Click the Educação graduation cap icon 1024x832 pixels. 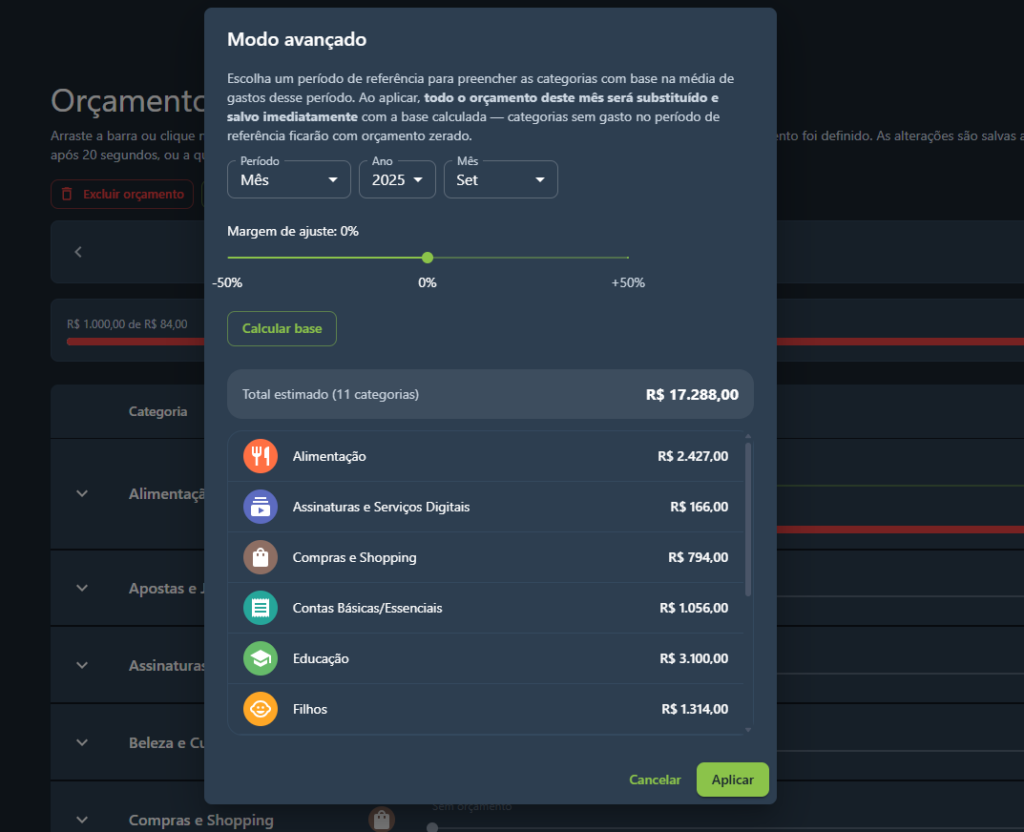point(260,658)
